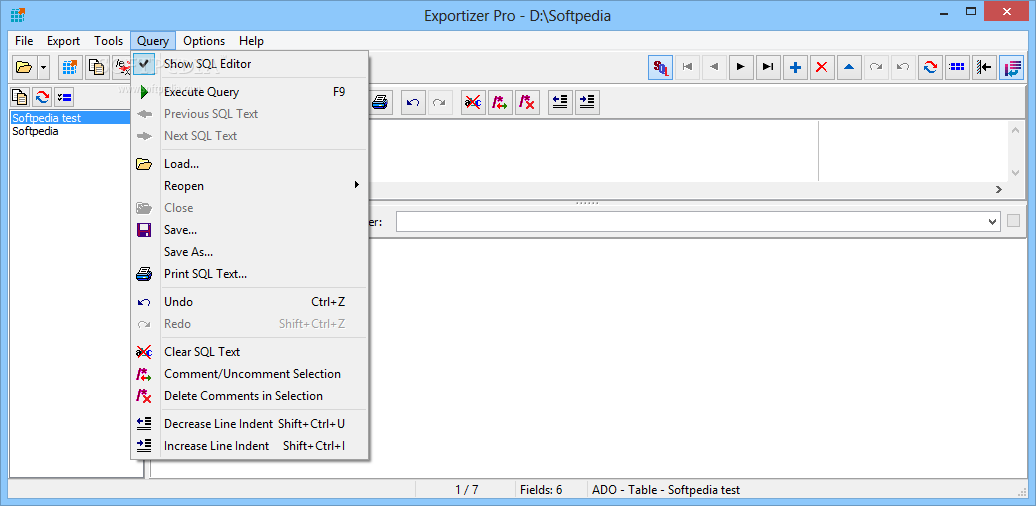Go to previous record arrow button
Viewport: 1036px width, 506px height.
point(714,67)
